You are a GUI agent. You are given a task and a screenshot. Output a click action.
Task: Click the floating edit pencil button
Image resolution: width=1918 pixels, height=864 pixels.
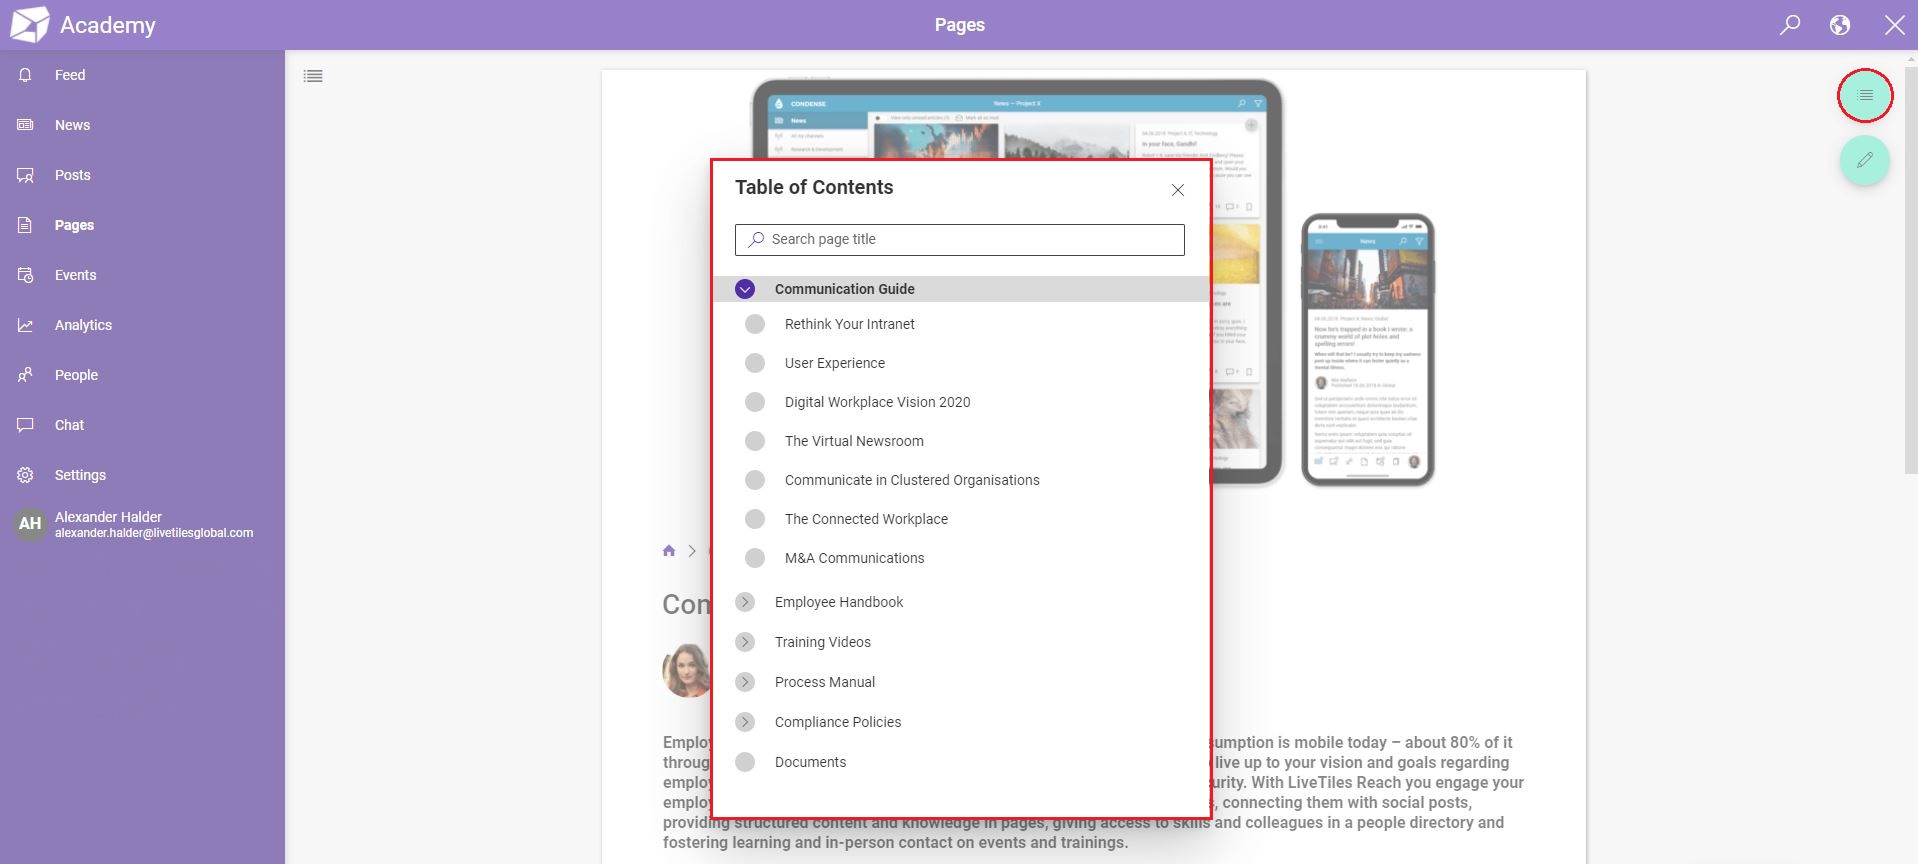1865,160
